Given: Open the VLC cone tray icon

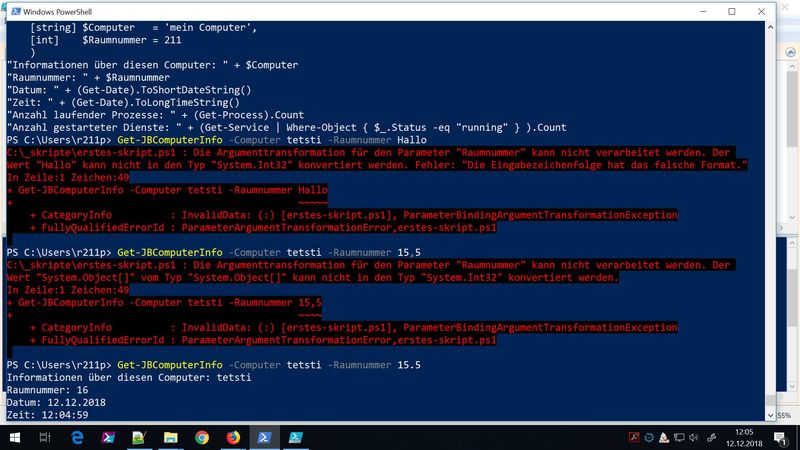Looking at the screenshot, I should [664, 438].
